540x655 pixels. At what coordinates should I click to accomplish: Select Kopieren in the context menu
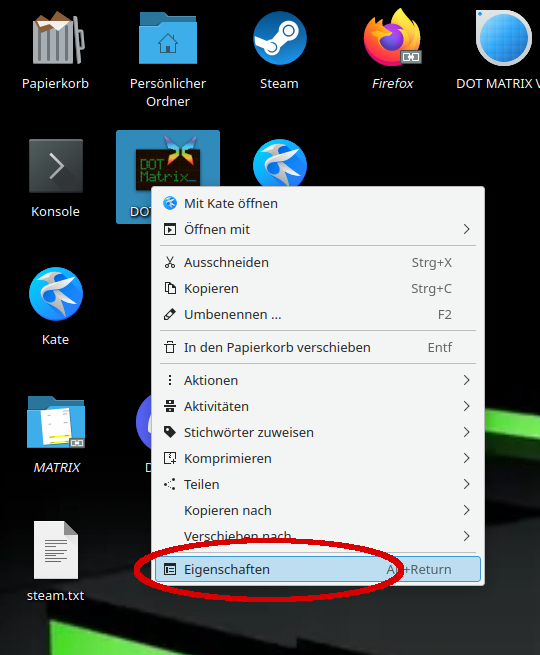pos(318,289)
